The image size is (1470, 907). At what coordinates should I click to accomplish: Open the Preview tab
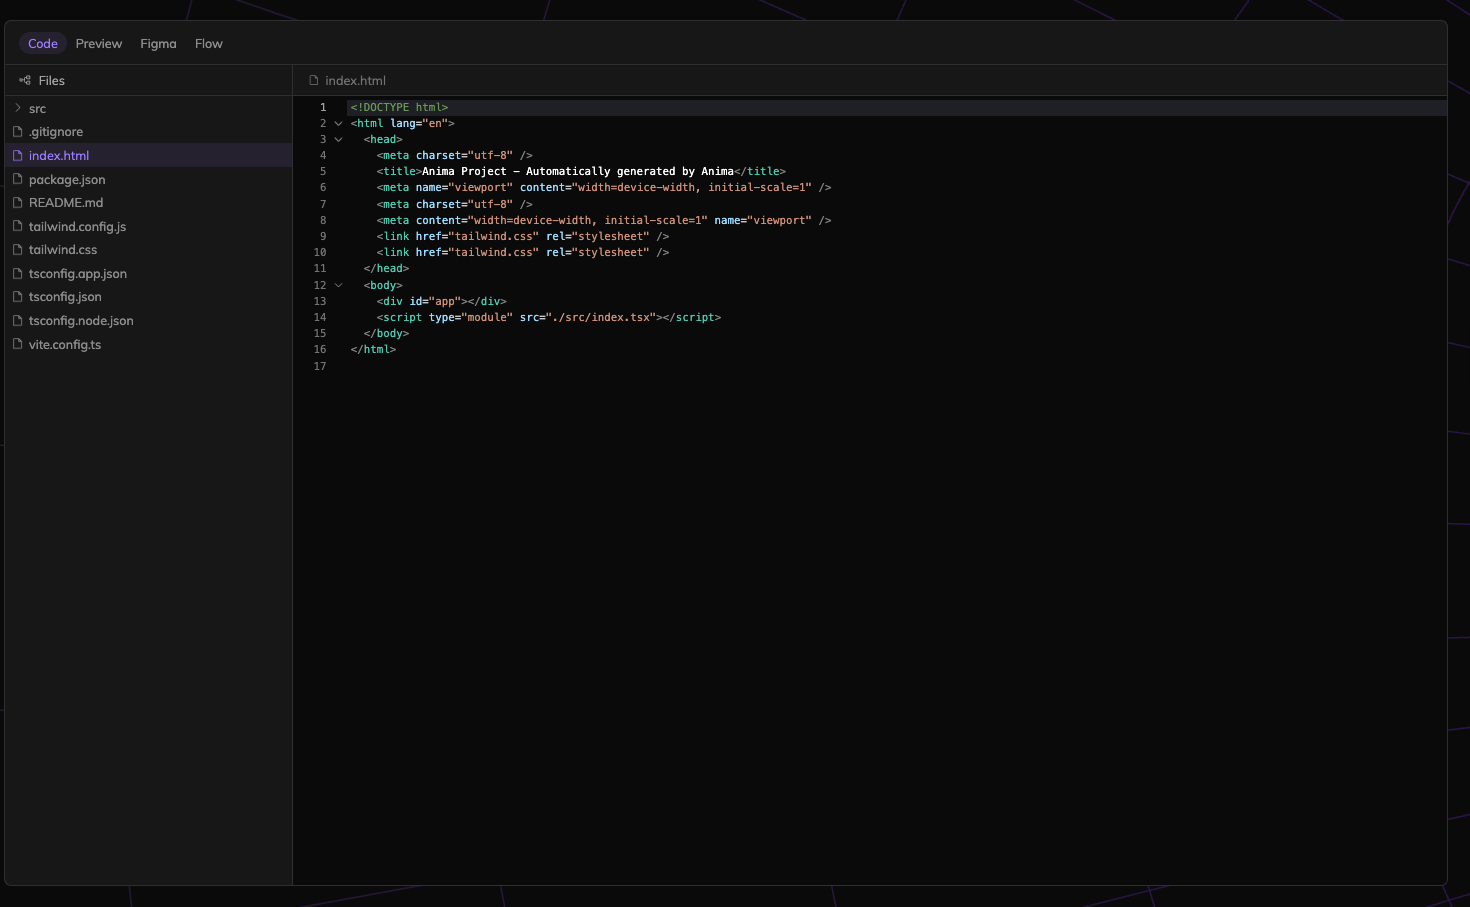99,43
